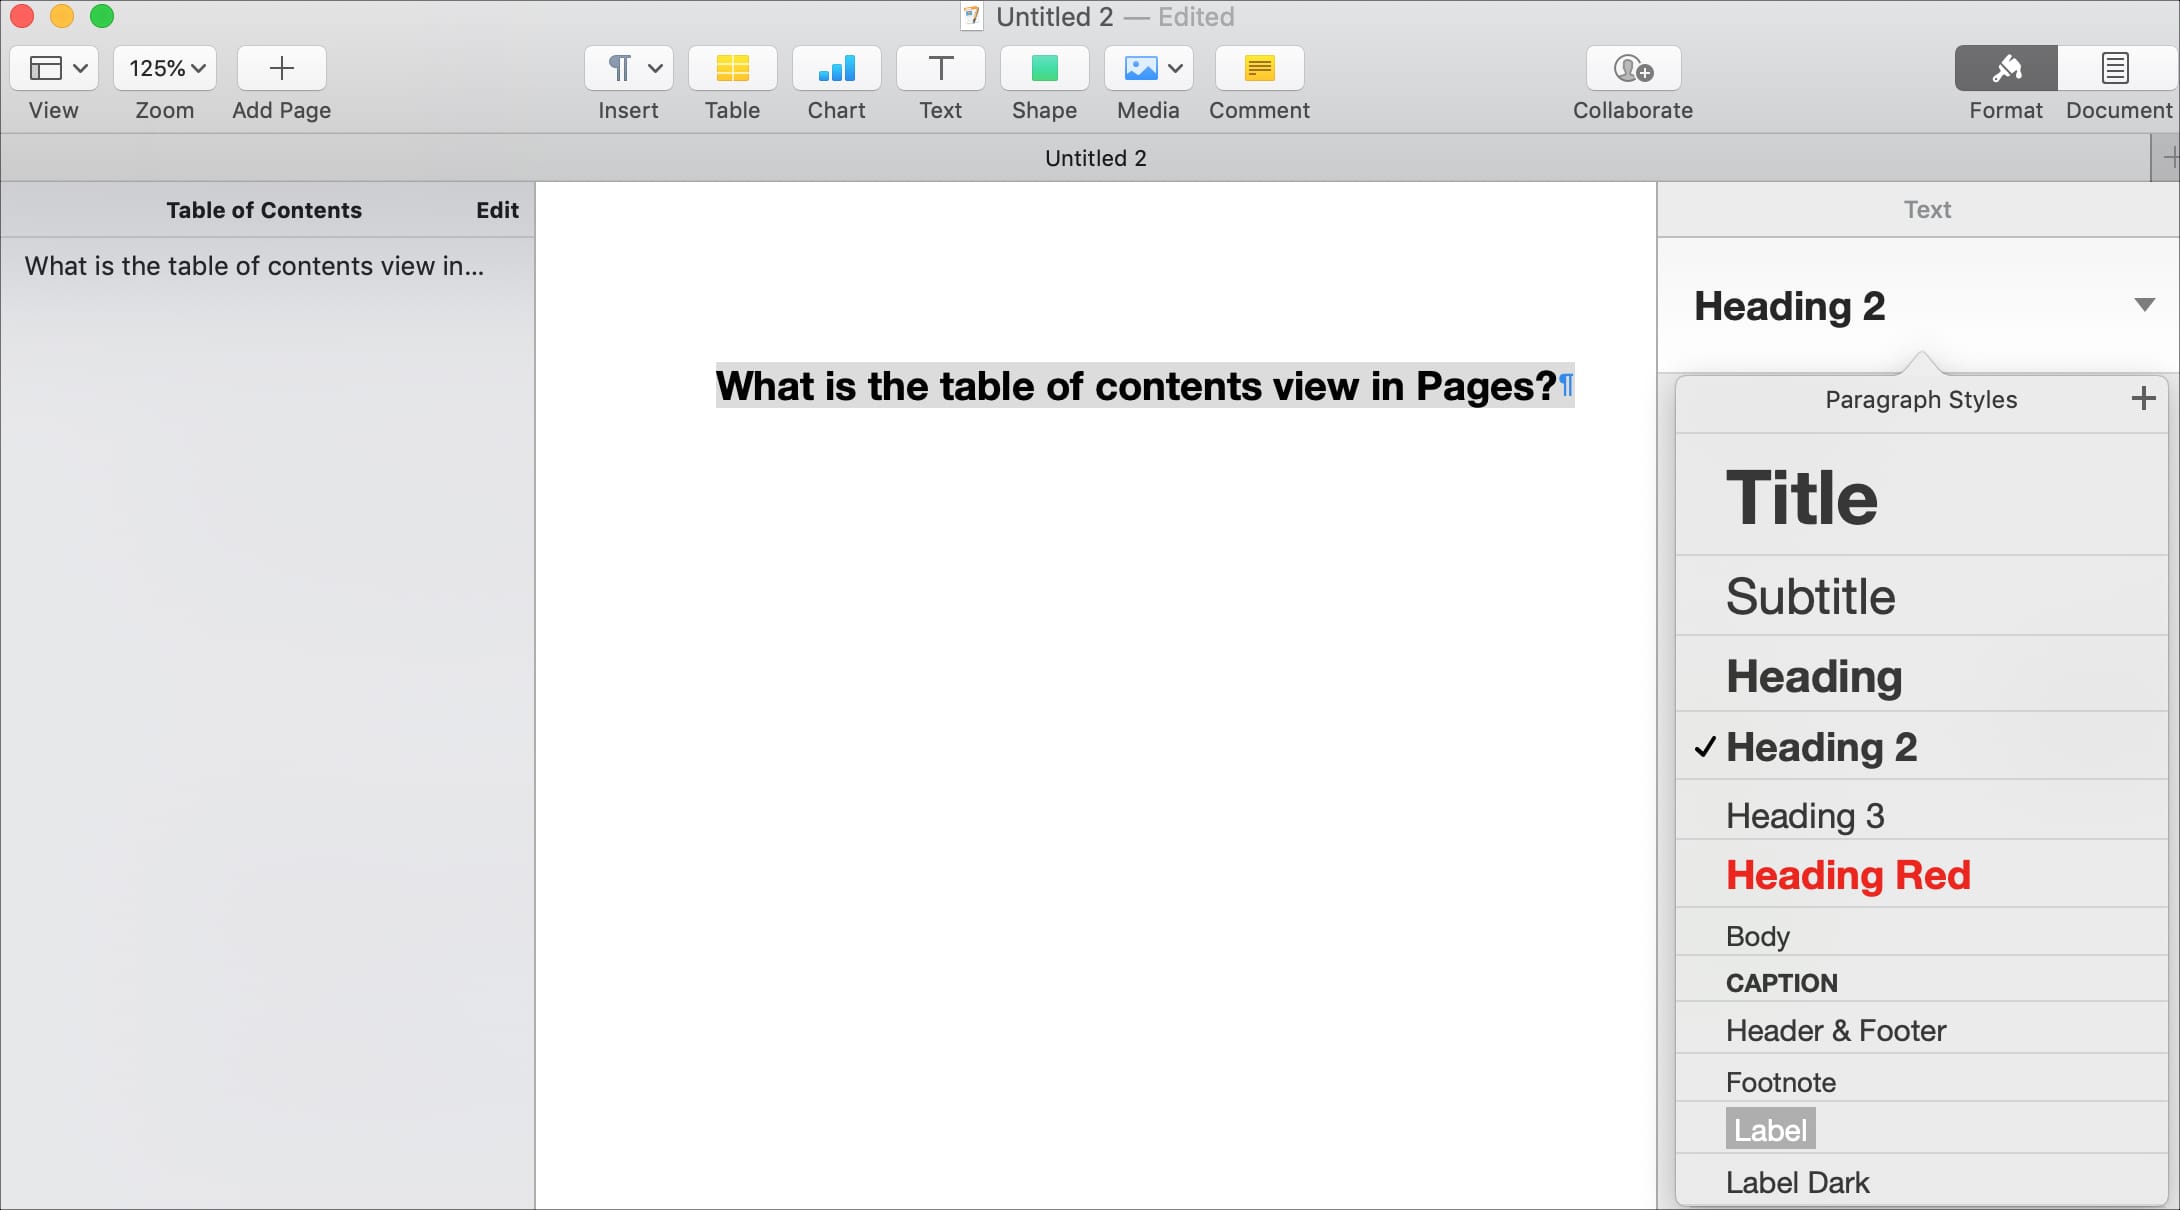This screenshot has width=2180, height=1210.
Task: Toggle the Format inspector
Action: (2006, 68)
